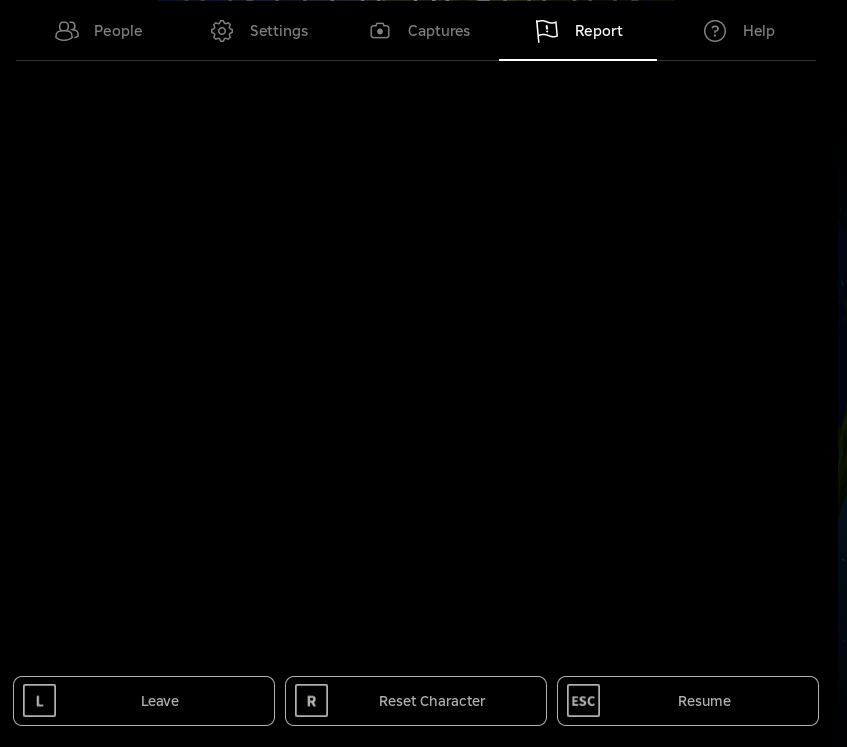Resume the game with the Resume button
847x747 pixels.
click(688, 701)
